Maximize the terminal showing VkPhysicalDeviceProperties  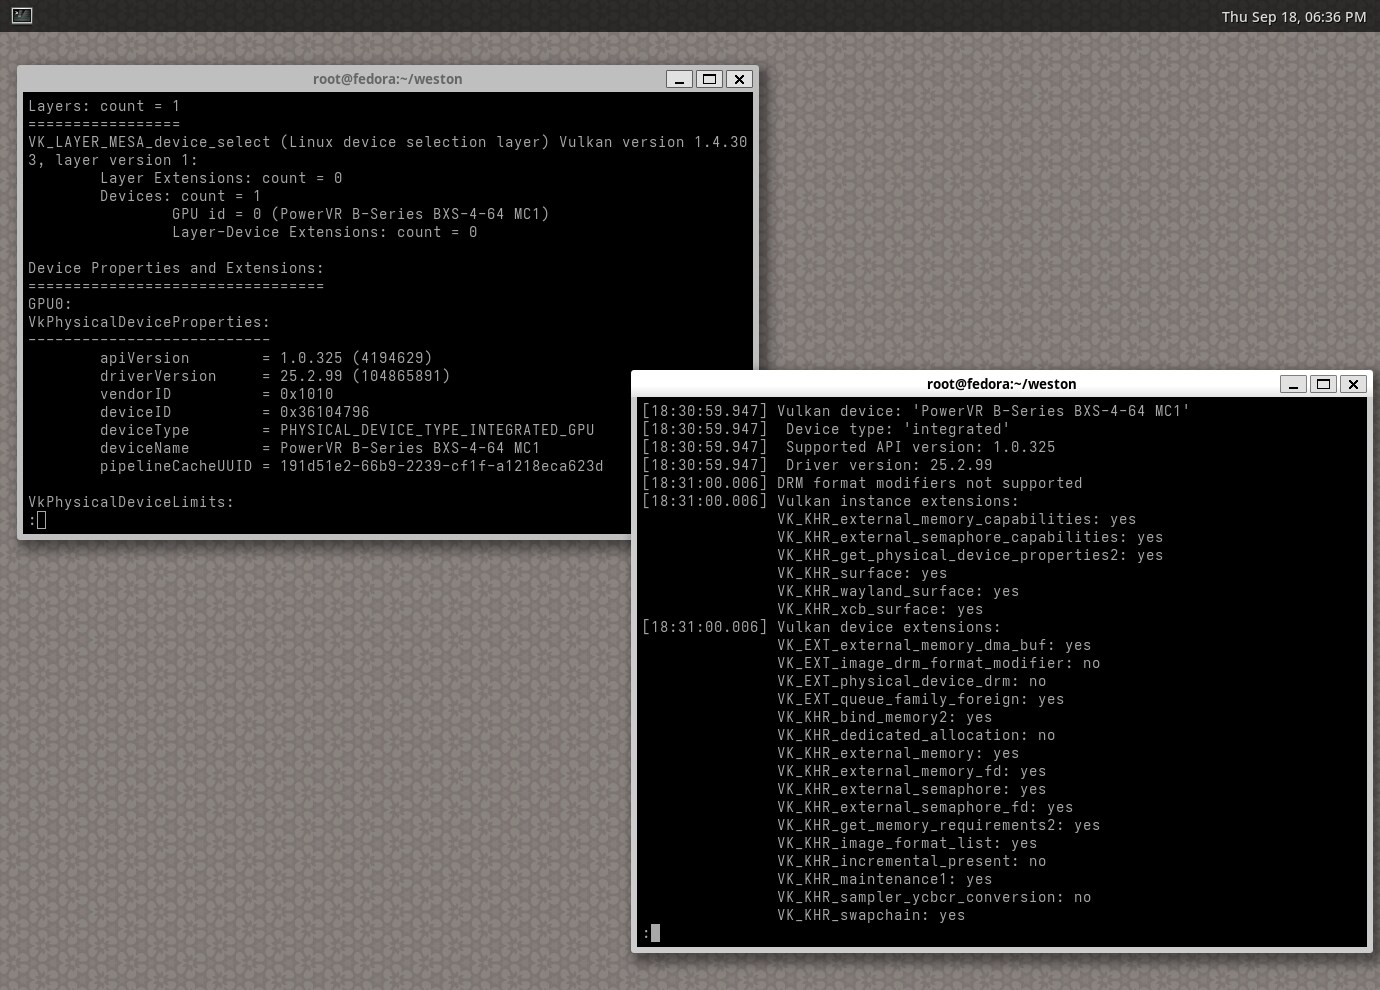pos(709,79)
